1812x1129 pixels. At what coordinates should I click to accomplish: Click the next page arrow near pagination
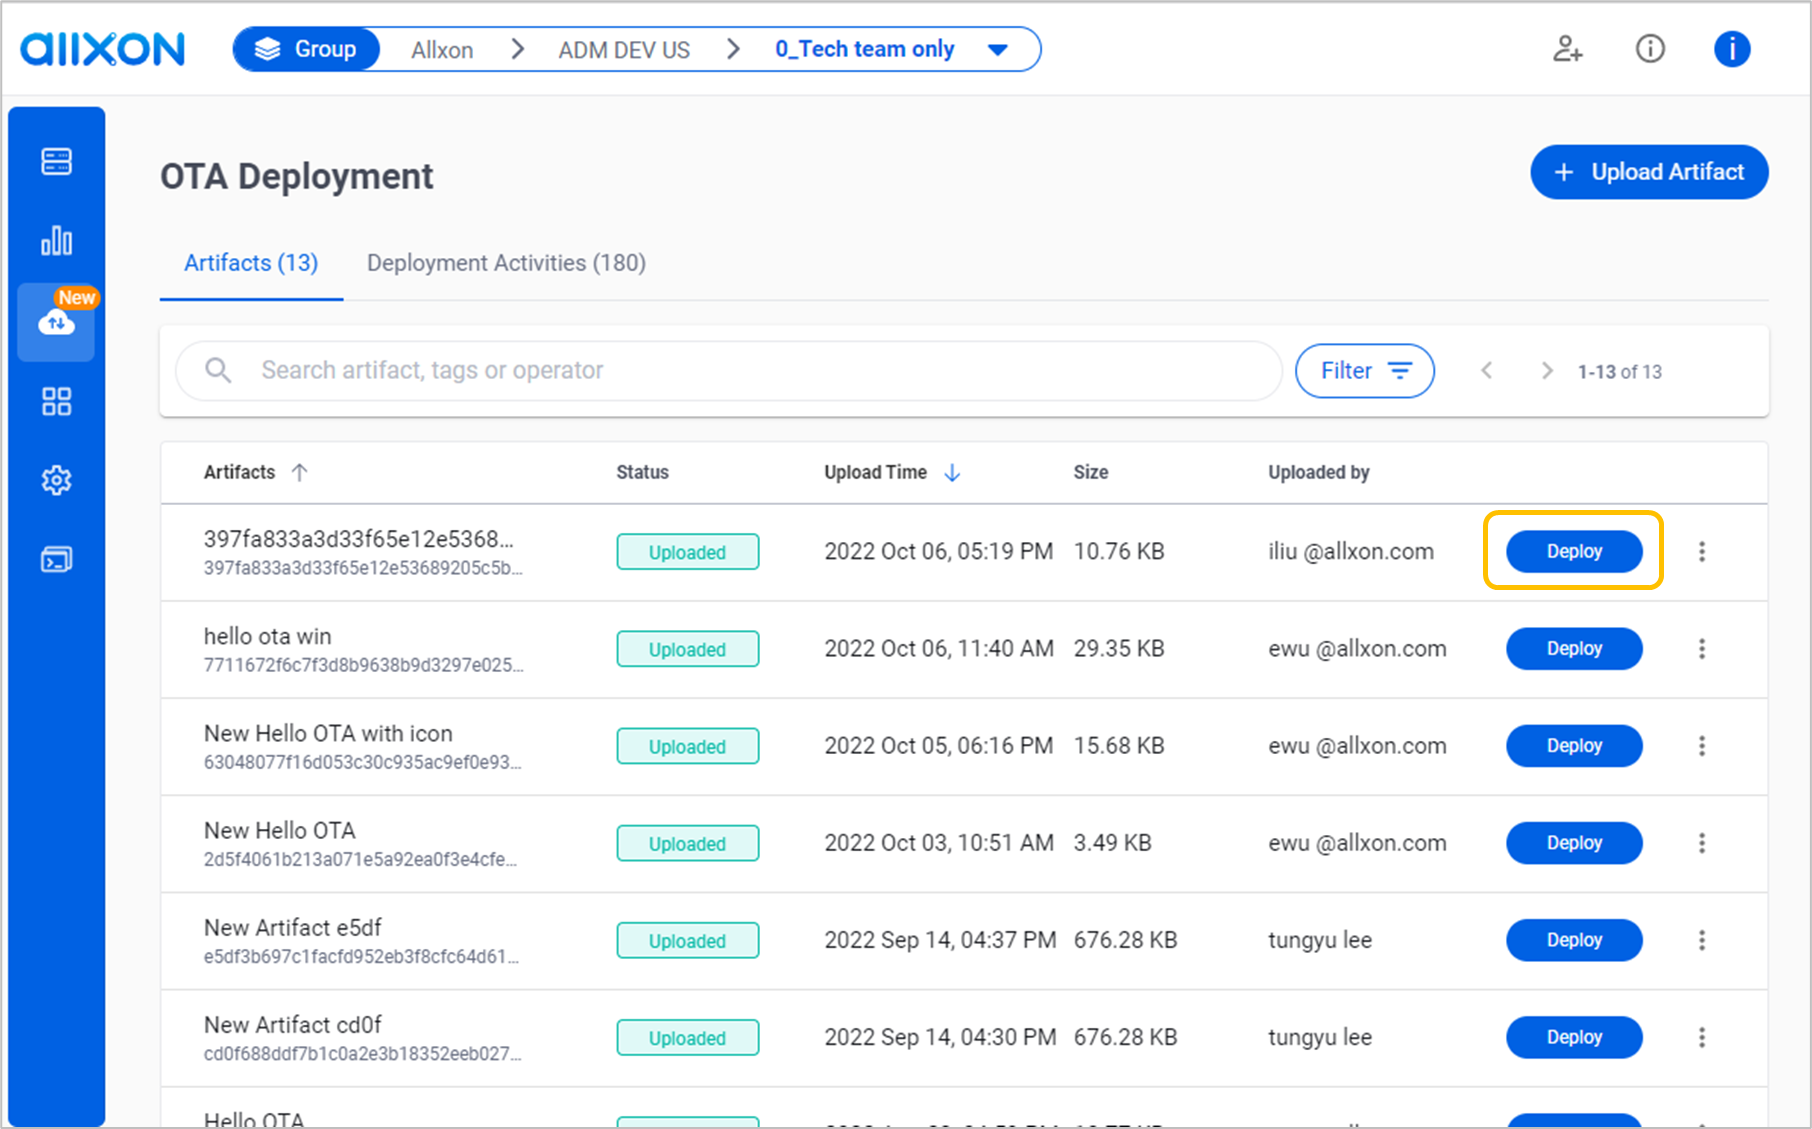coord(1547,370)
